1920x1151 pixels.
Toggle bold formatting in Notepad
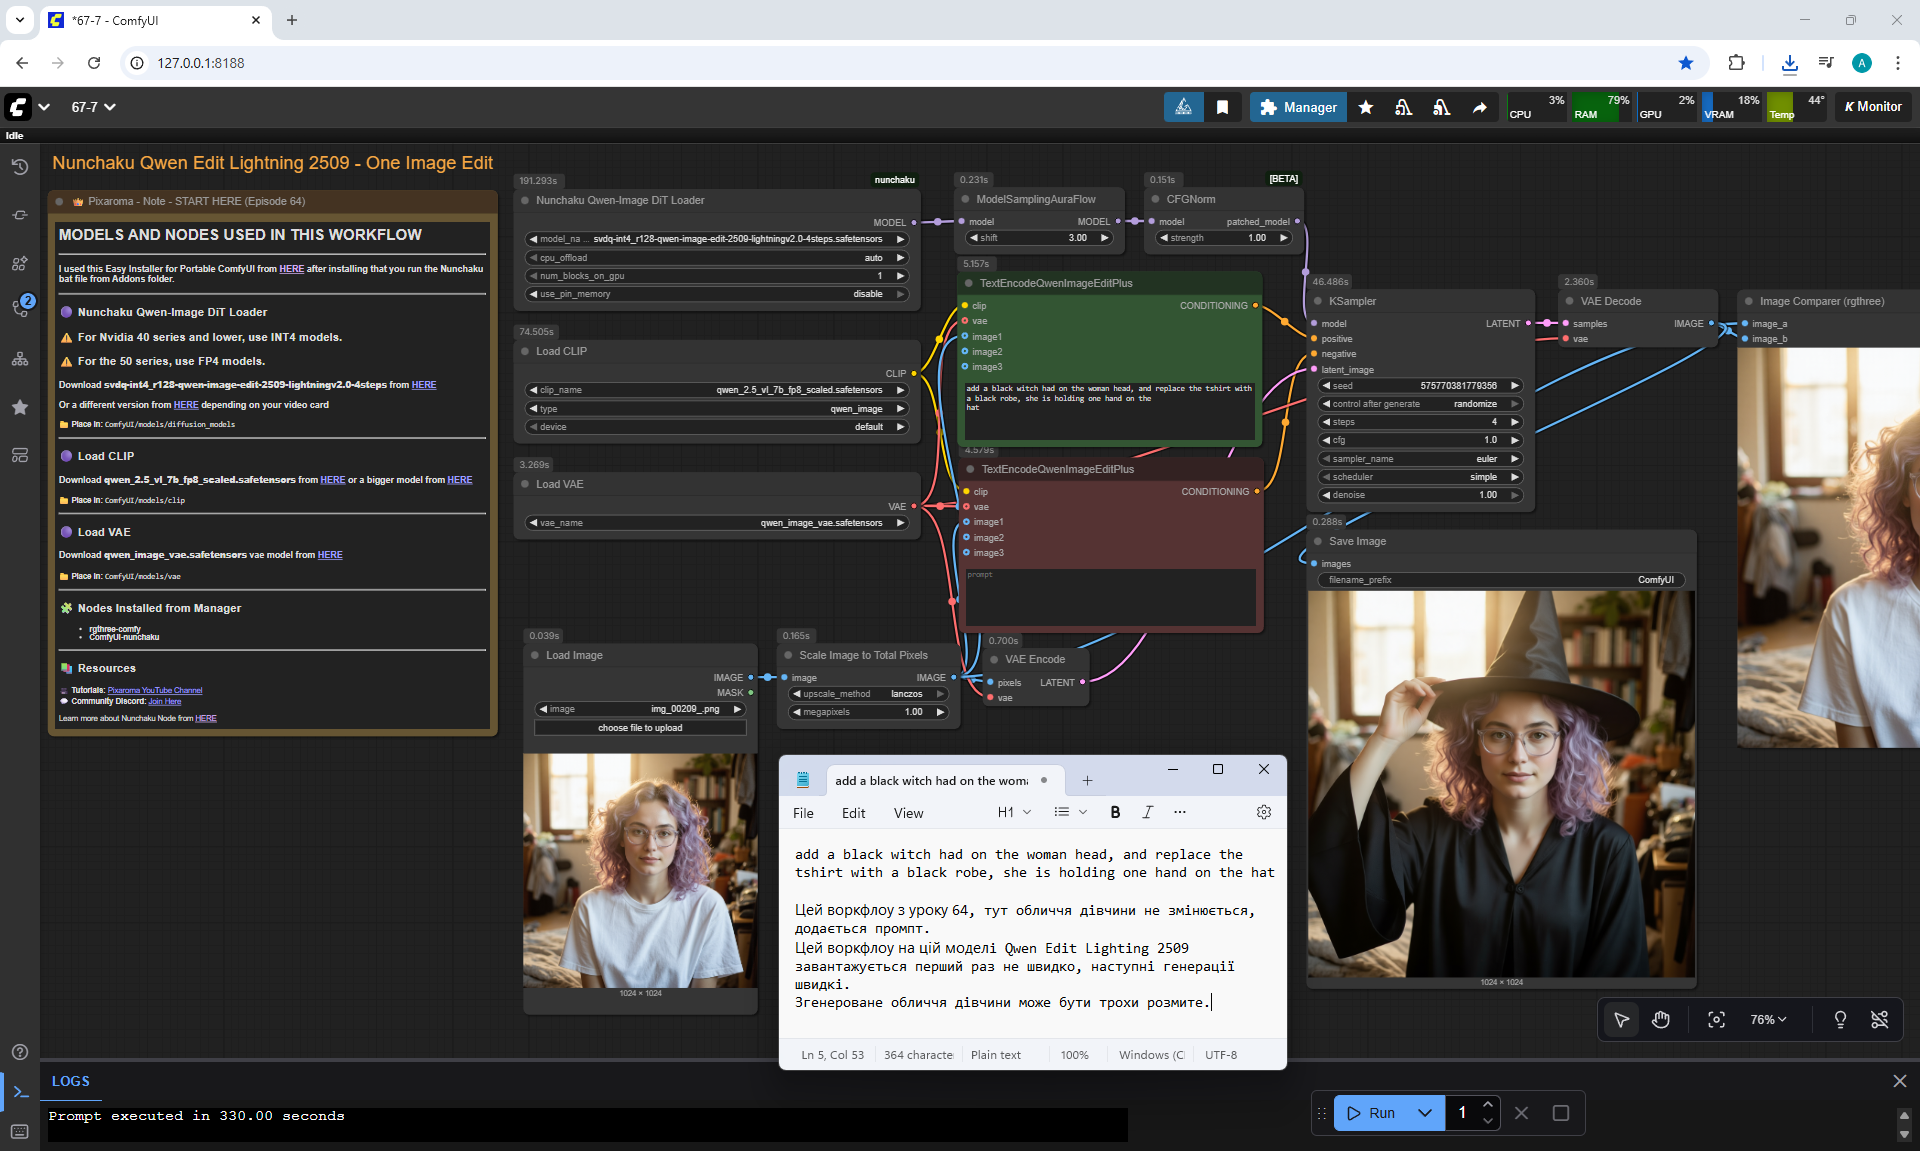[1115, 812]
